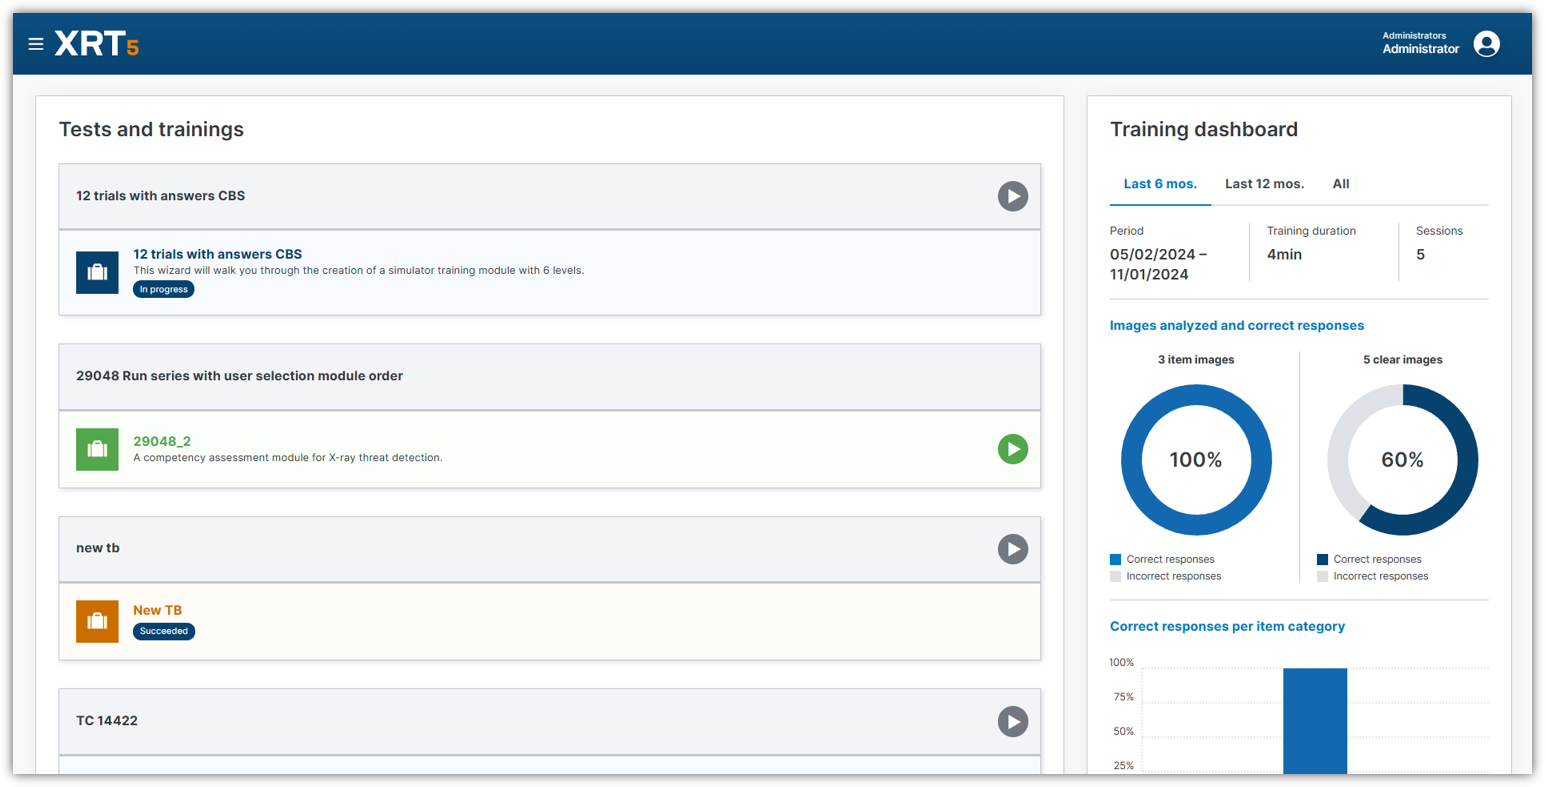Click Images analyzed and correct responses heading

(1237, 325)
